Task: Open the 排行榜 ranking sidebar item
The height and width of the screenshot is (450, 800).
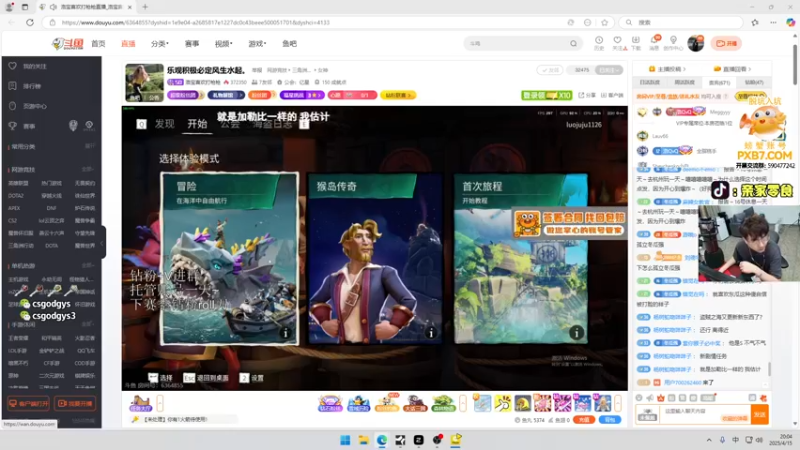Action: 32,86
